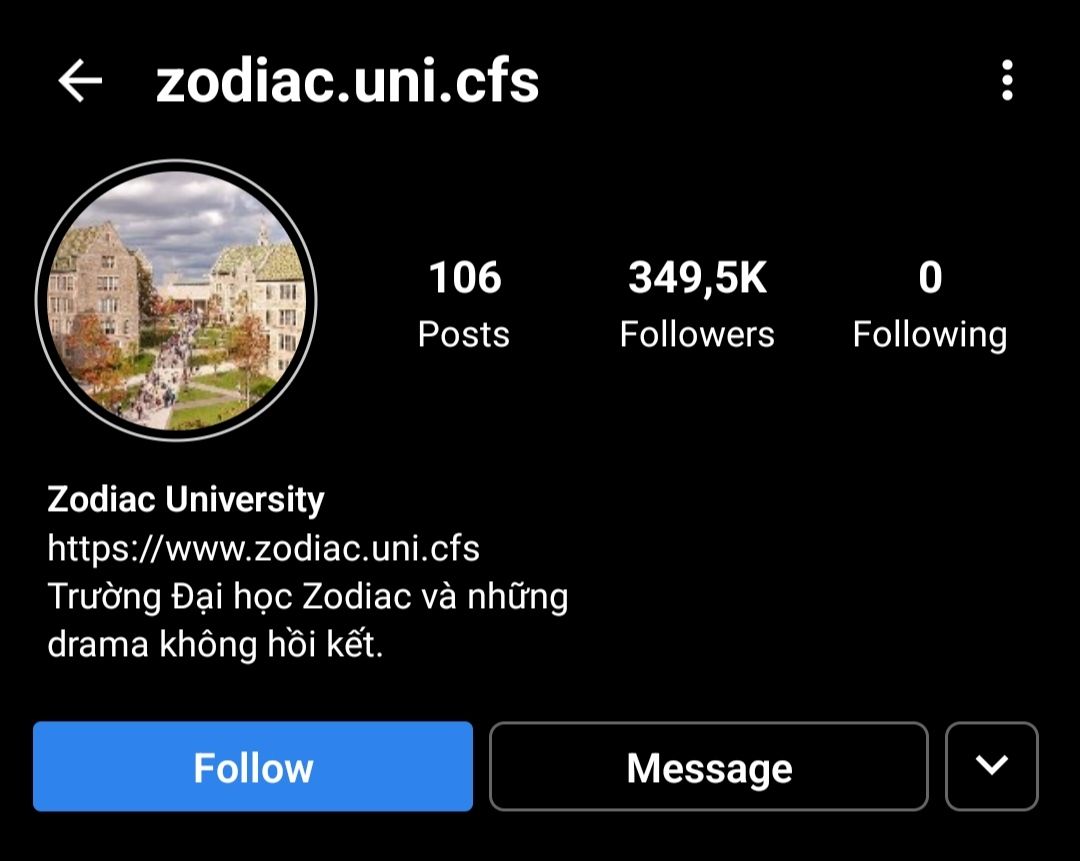Screen dimensions: 1080x861
Task: Tap the 349,5K followers count
Action: 697,278
